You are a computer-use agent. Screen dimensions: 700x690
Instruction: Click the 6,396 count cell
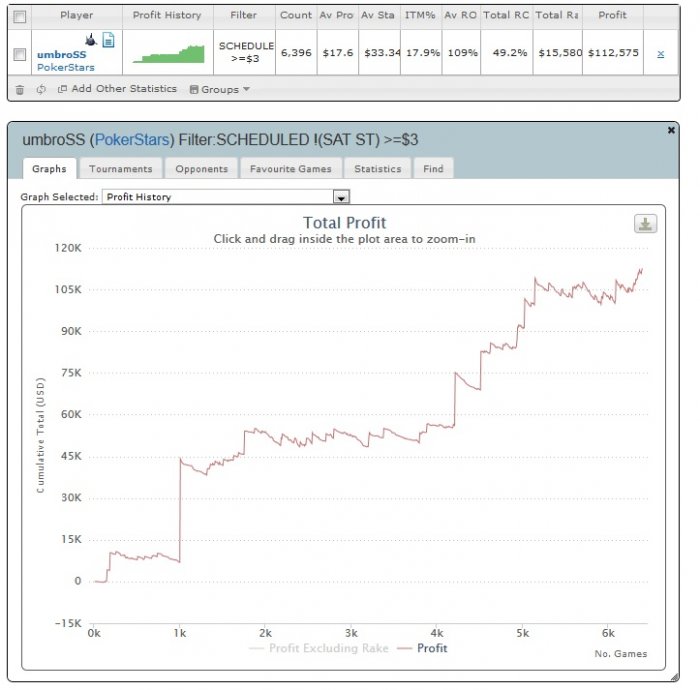[296, 53]
